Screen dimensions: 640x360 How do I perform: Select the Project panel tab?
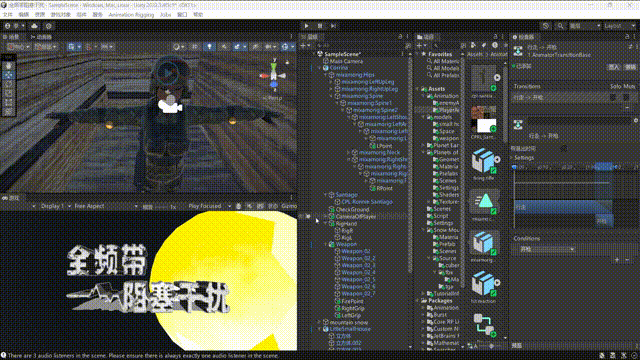[425, 37]
